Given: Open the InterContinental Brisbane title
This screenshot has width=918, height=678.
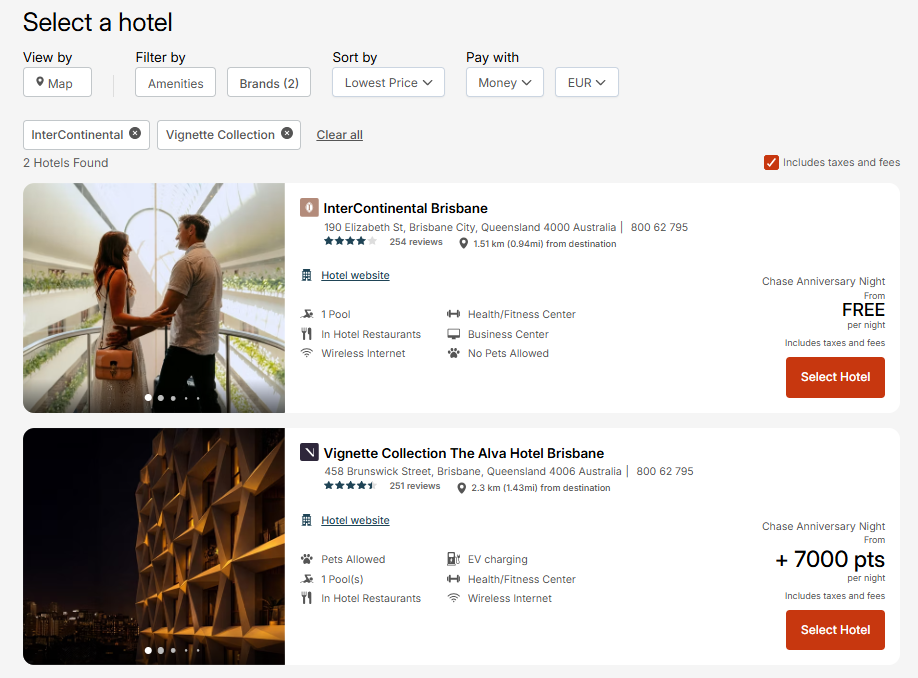Looking at the screenshot, I should click(x=405, y=208).
